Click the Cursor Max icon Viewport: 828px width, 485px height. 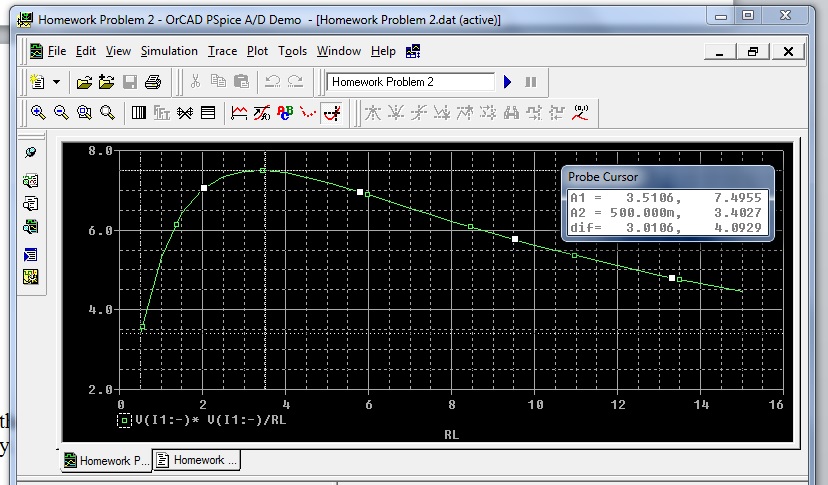465,113
